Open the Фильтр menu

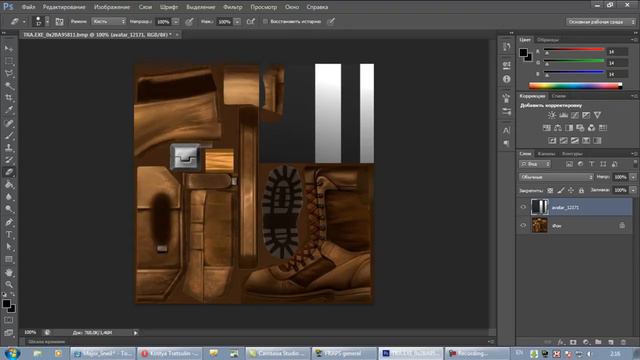[x=233, y=7]
